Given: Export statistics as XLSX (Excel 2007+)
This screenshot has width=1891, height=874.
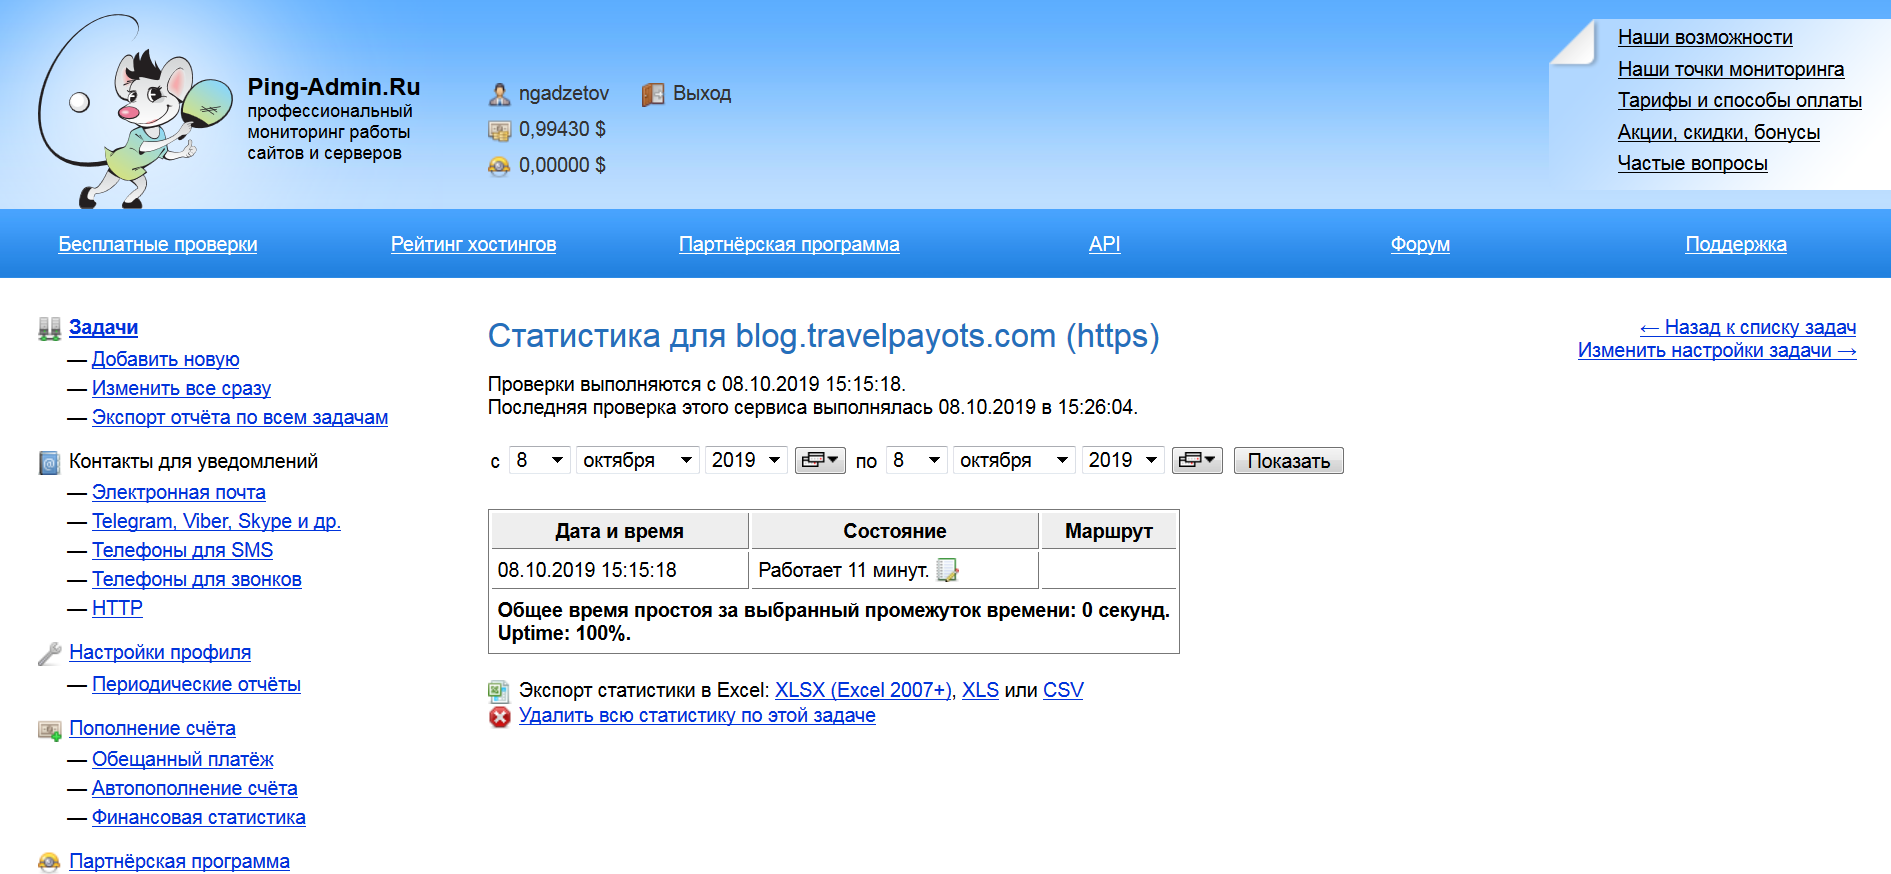Looking at the screenshot, I should (864, 690).
